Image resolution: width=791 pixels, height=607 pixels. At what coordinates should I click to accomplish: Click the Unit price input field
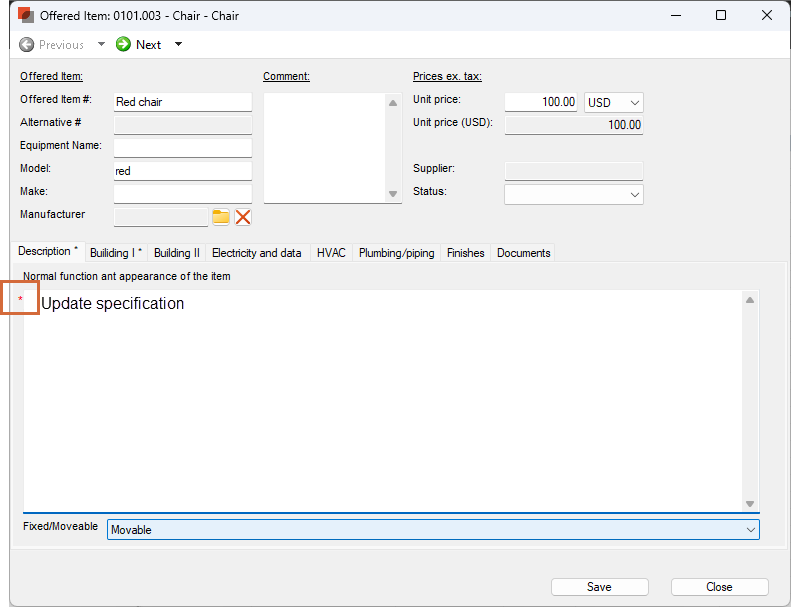(x=541, y=102)
